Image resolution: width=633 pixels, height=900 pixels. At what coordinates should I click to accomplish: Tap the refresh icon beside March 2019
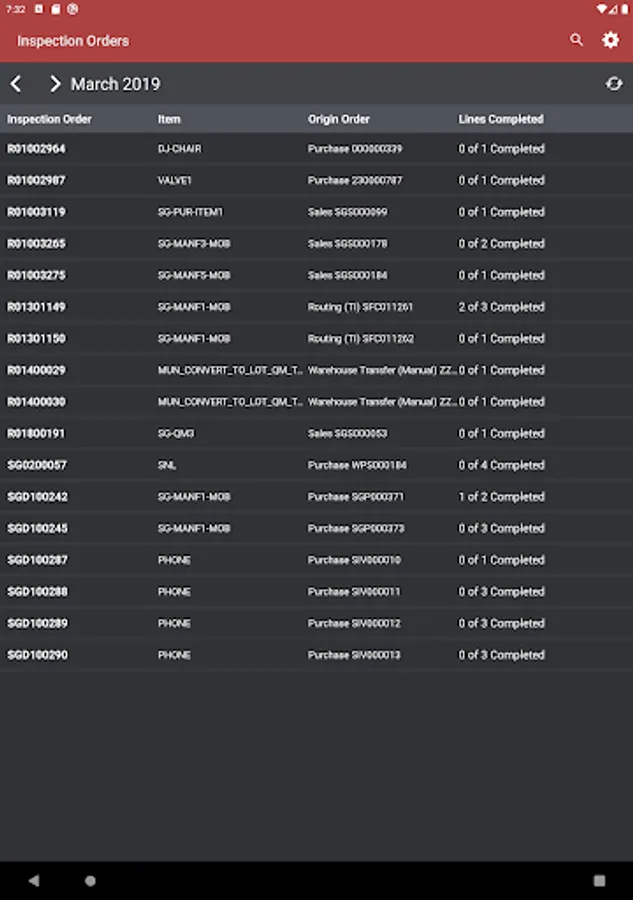click(613, 84)
